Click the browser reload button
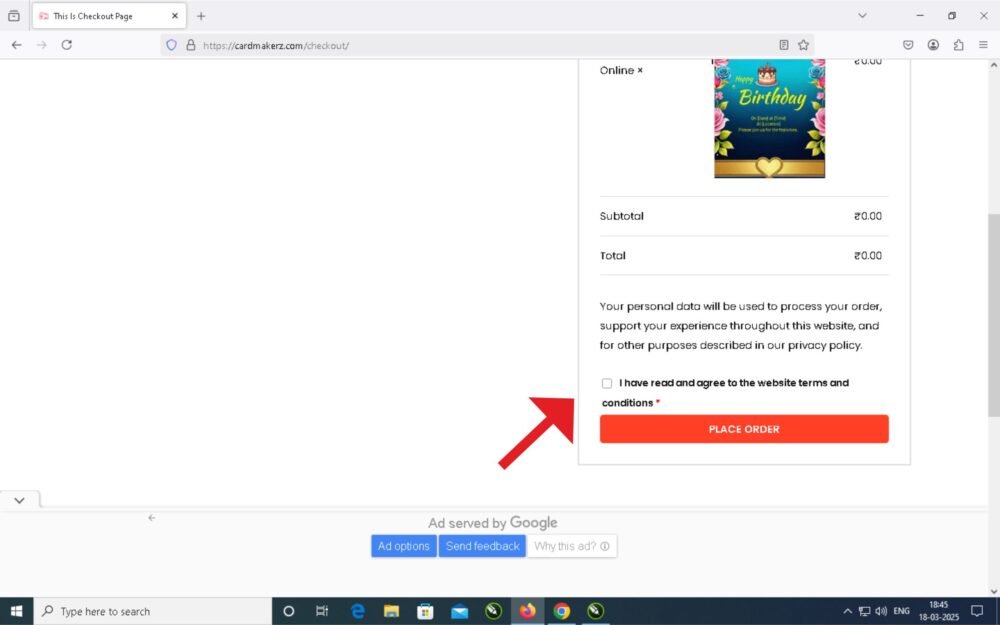The image size is (1000, 625). (67, 45)
